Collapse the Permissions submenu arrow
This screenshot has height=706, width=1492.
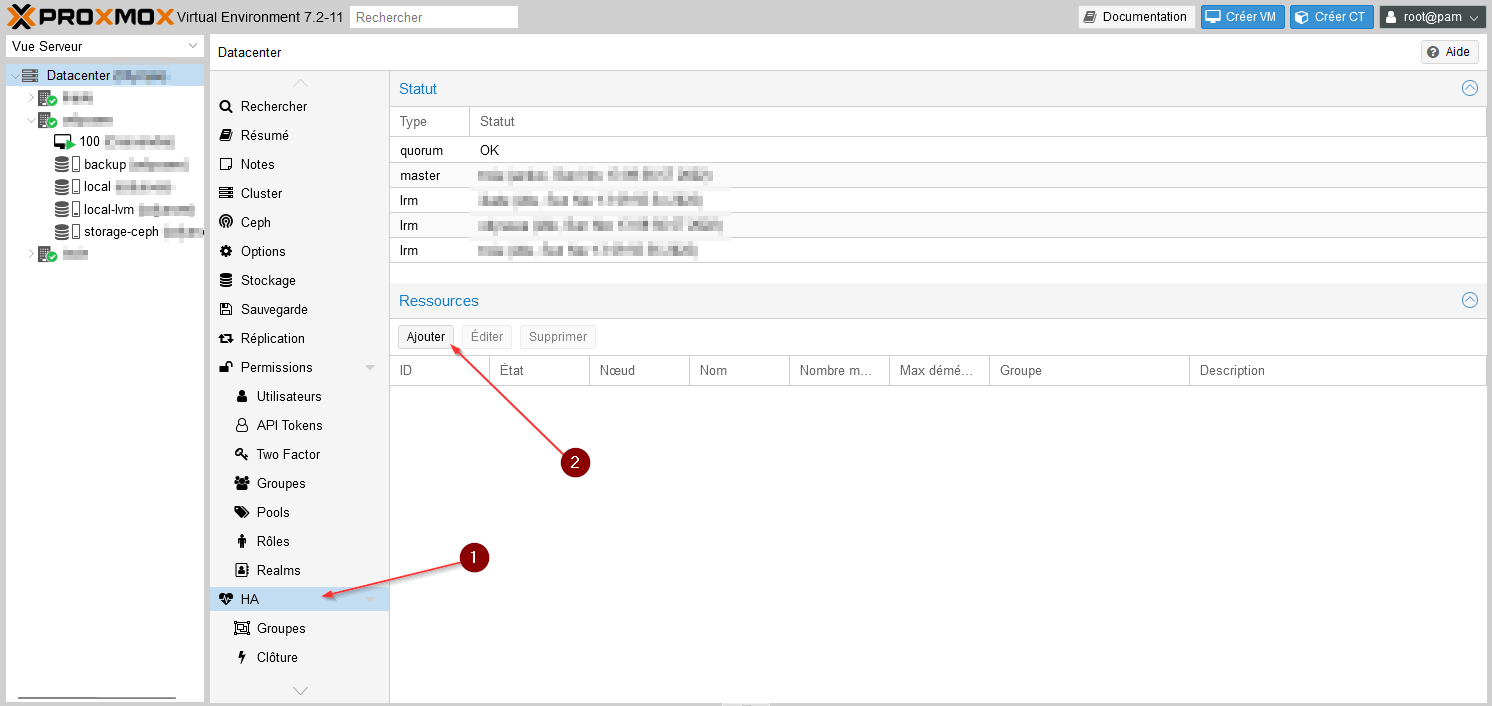coord(370,368)
